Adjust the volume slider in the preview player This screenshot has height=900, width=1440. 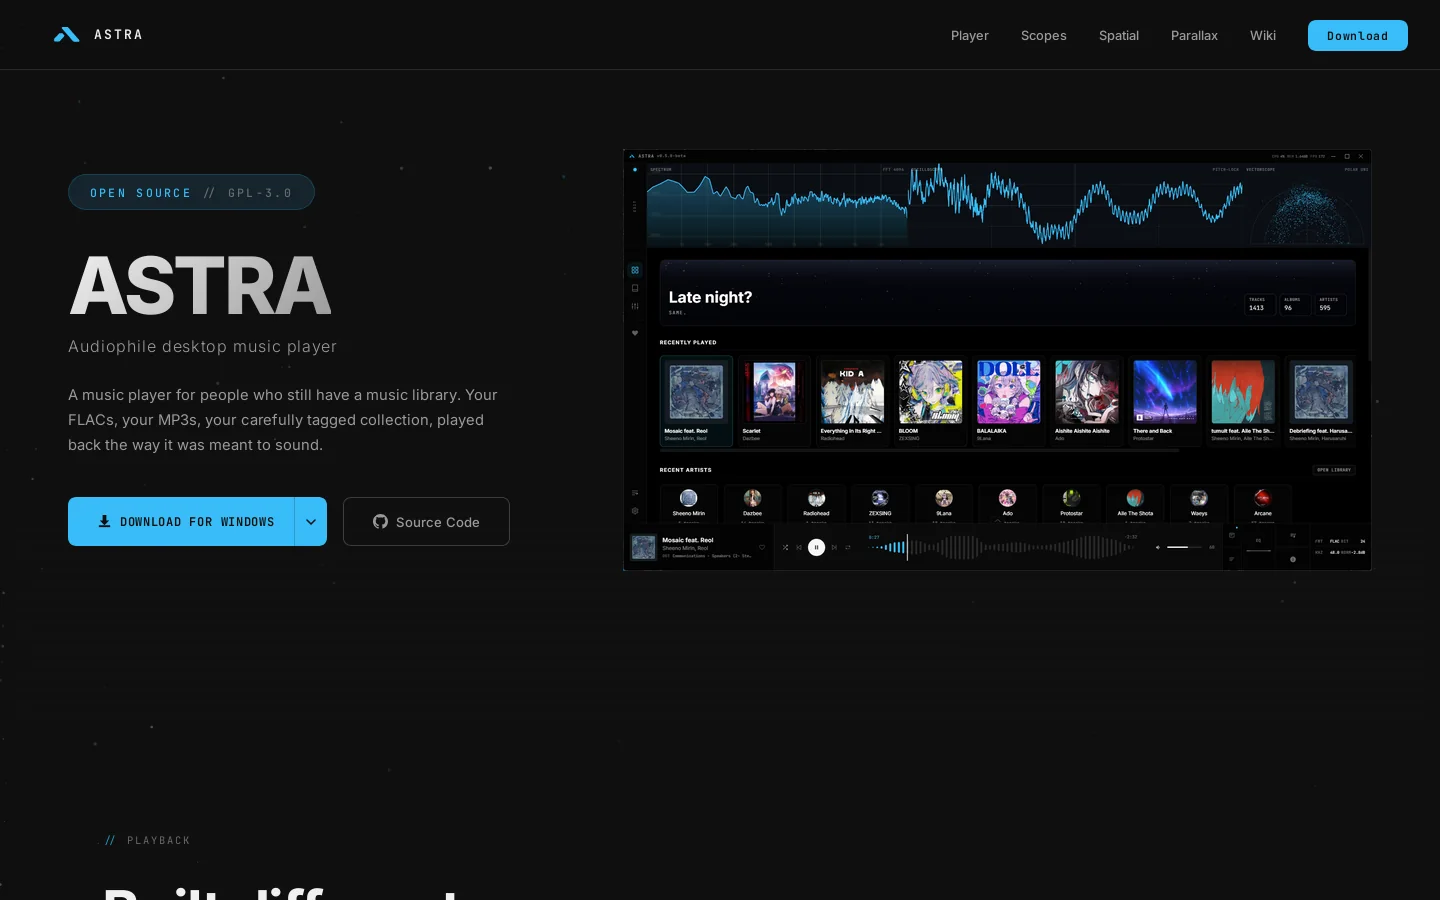[x=1184, y=547]
